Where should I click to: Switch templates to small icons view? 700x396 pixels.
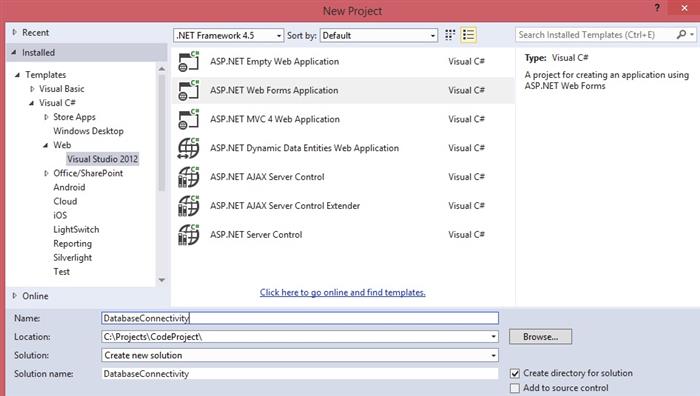click(450, 35)
